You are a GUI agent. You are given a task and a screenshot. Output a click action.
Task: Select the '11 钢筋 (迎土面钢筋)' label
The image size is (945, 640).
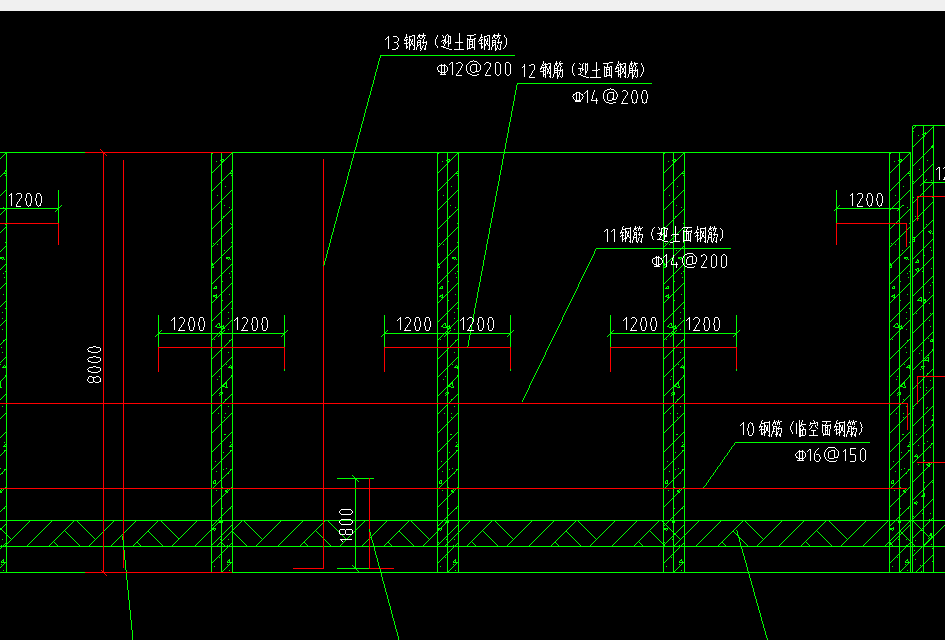[664, 235]
